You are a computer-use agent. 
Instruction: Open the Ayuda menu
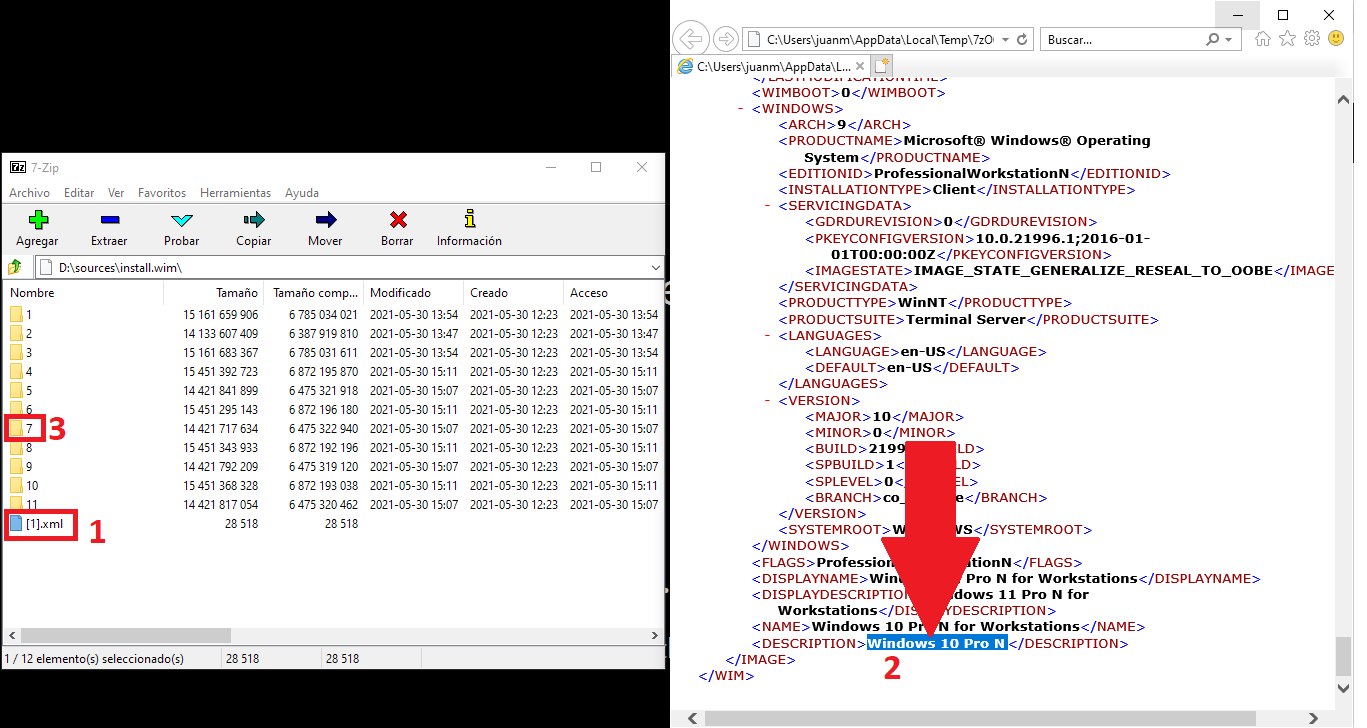click(302, 193)
